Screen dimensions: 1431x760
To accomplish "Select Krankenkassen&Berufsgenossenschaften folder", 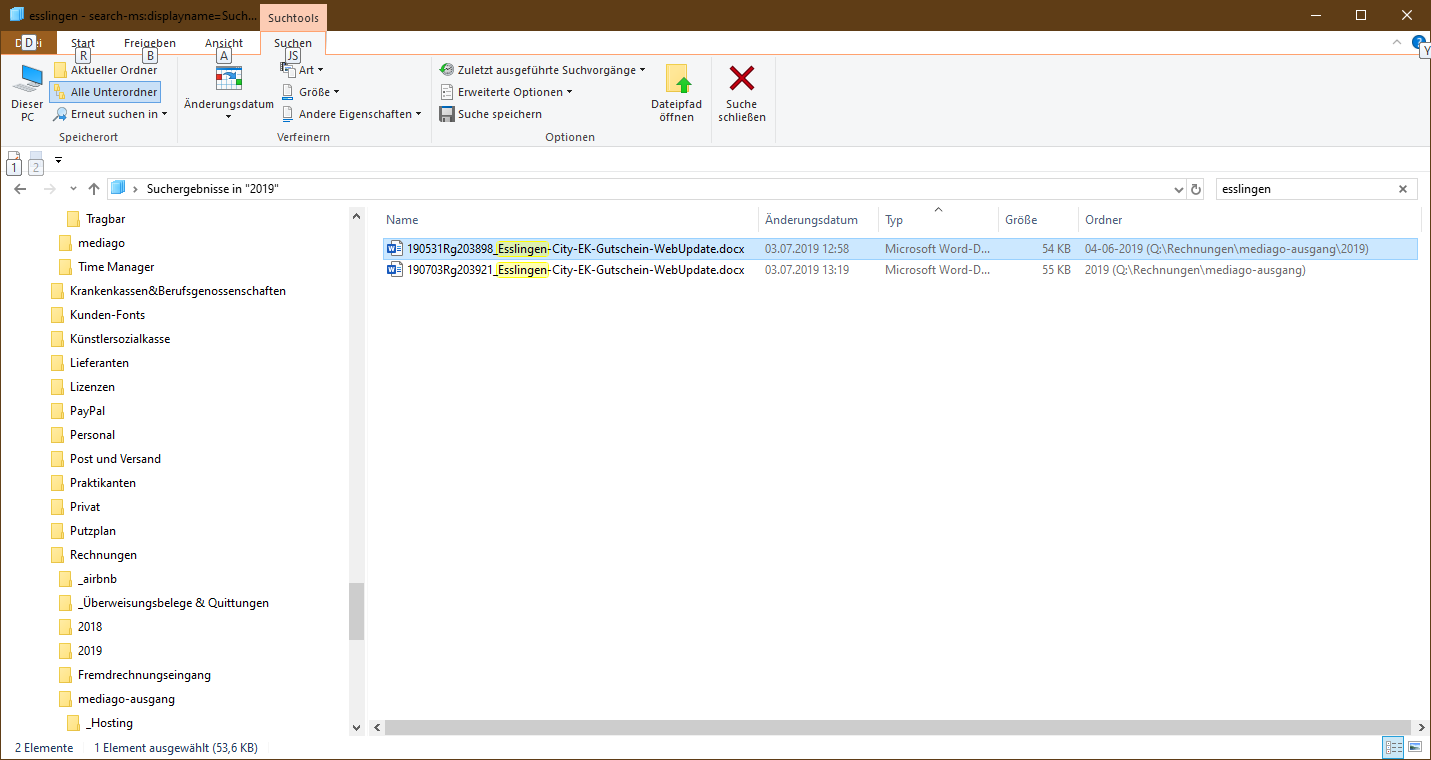I will (177, 291).
